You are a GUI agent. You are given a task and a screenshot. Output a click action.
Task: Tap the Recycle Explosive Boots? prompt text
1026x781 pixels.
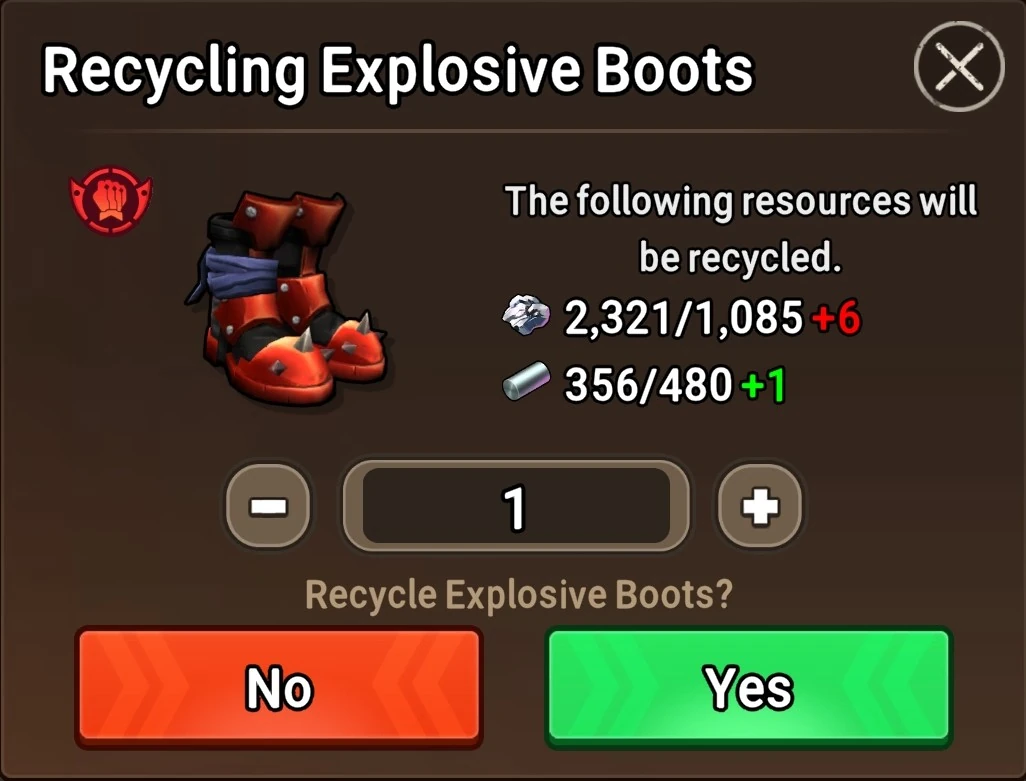pyautogui.click(x=519, y=595)
